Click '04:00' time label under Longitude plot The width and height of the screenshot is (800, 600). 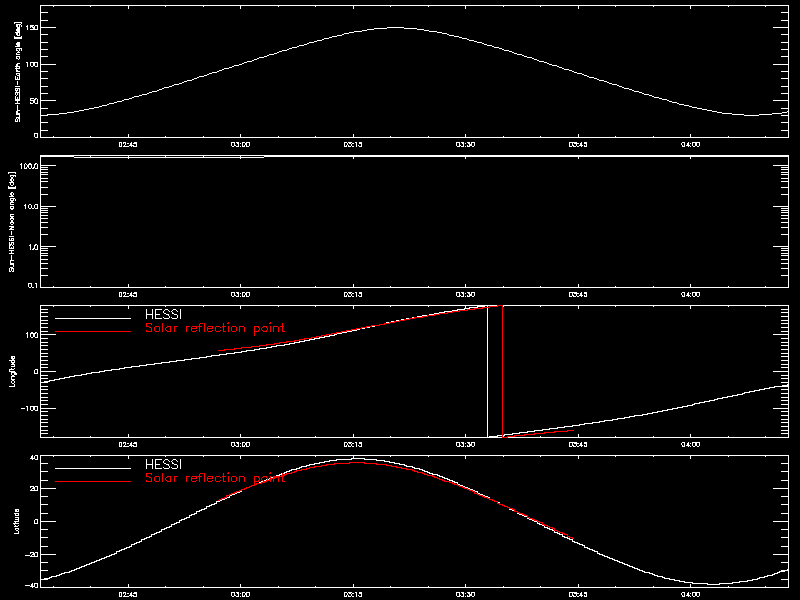click(690, 444)
